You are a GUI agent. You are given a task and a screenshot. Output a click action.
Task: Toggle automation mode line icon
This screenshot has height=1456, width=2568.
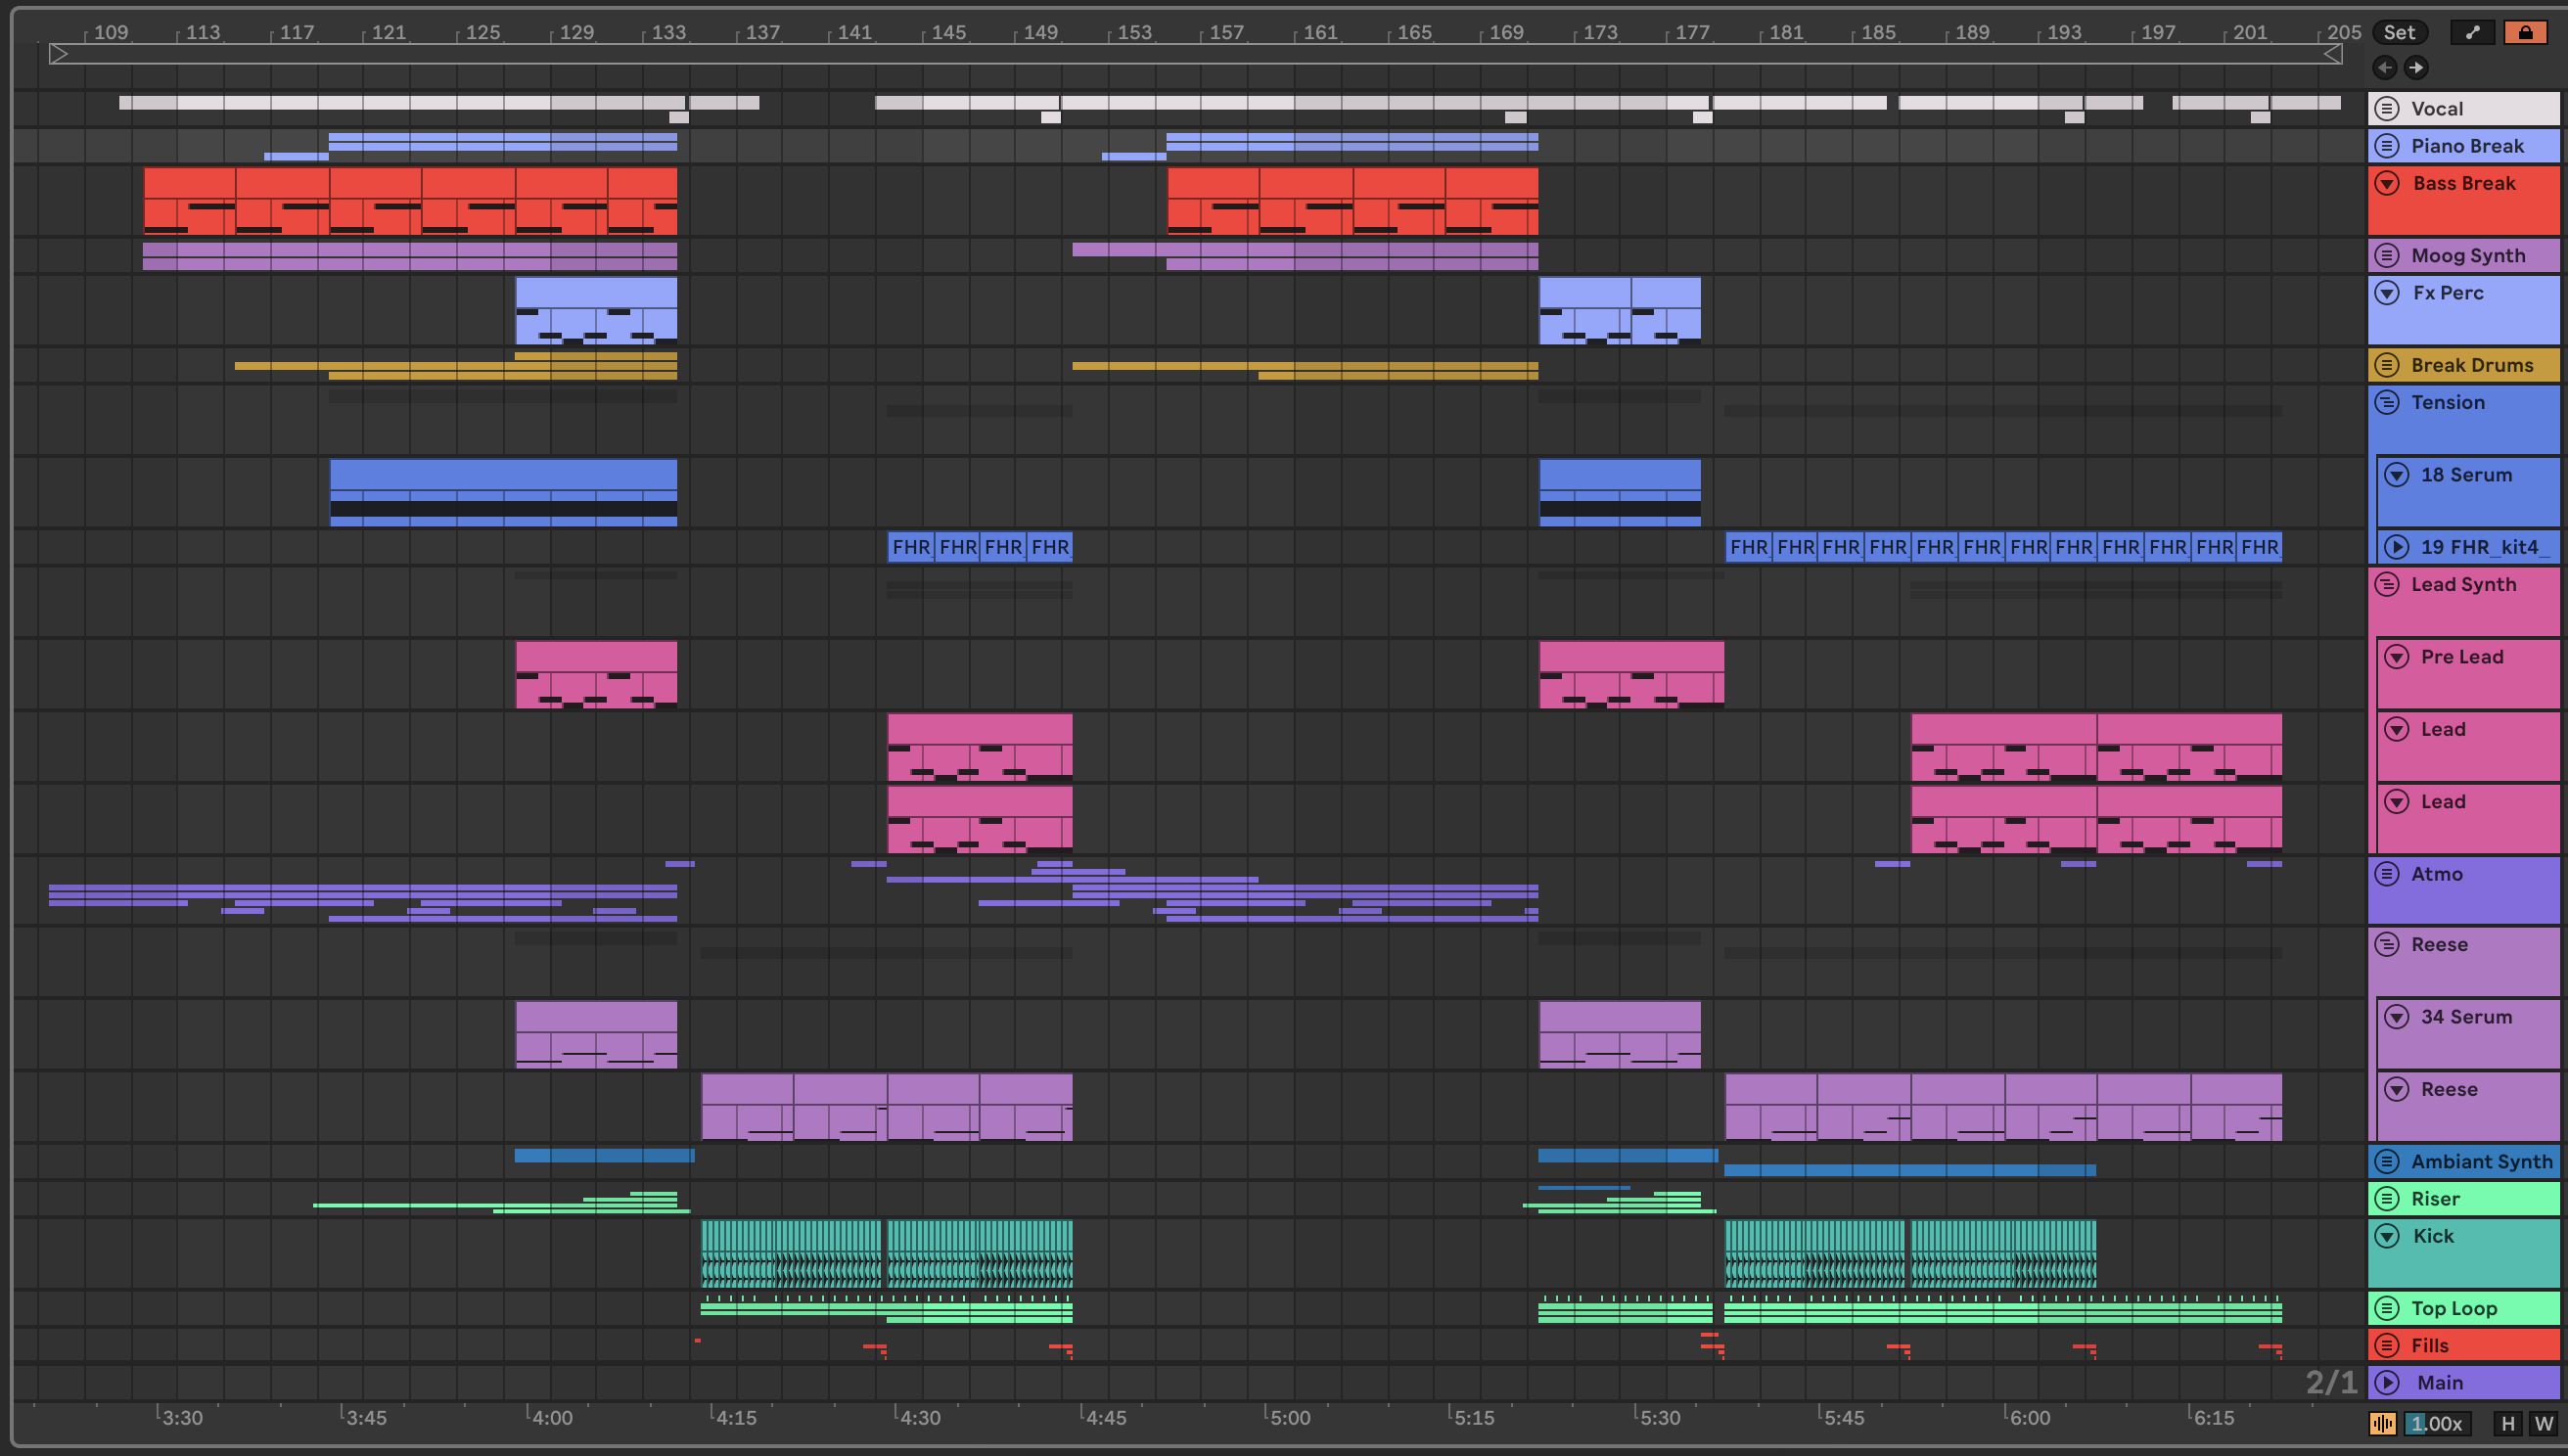[x=2472, y=32]
